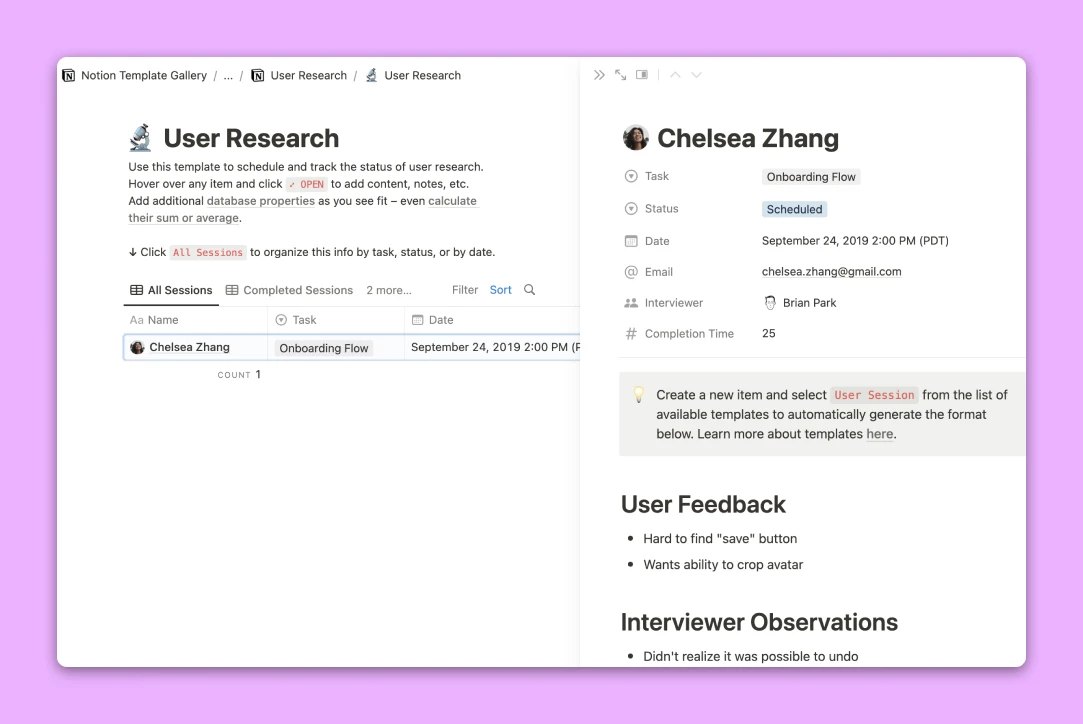Open the Sort options

[x=500, y=289]
